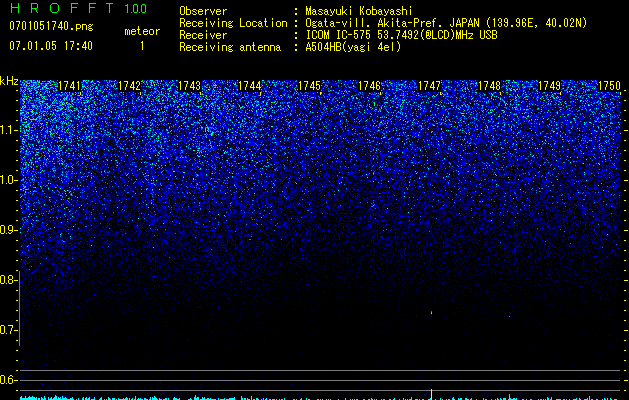This screenshot has height=400, width=629.
Task: Click the 1742 time marker
Action: click(x=130, y=86)
